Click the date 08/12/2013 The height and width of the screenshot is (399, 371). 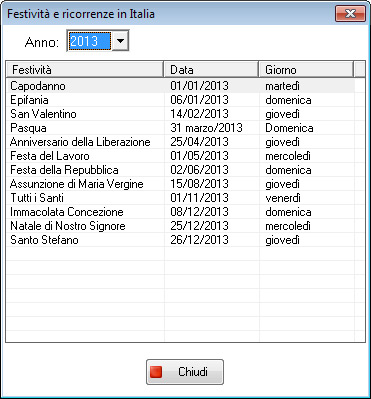[x=199, y=212]
